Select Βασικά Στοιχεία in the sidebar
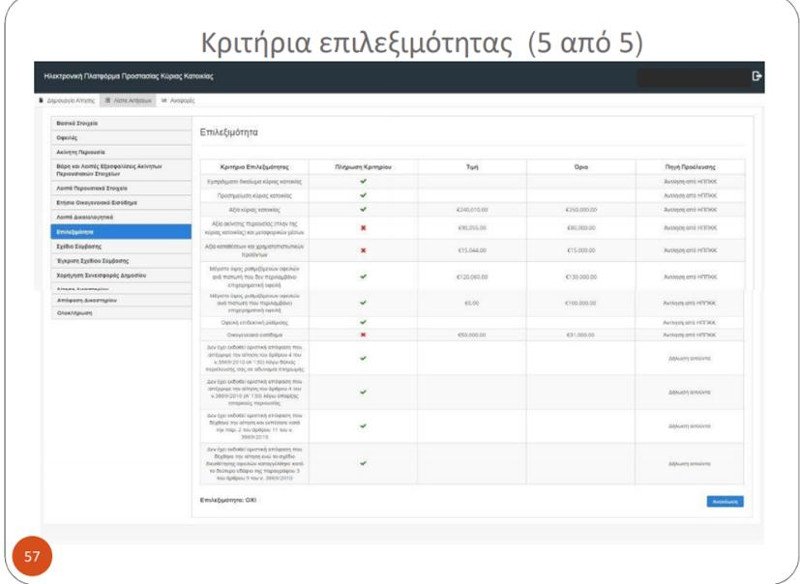 click(x=78, y=123)
